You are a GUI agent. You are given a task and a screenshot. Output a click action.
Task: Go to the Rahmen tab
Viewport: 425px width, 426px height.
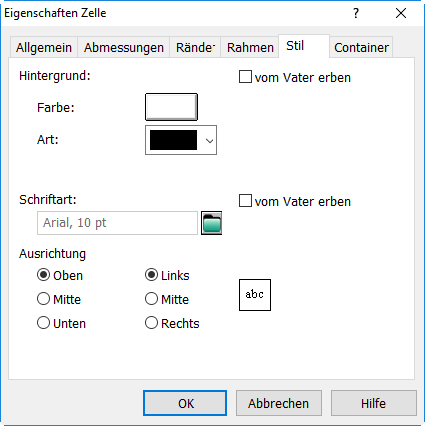pyautogui.click(x=250, y=48)
